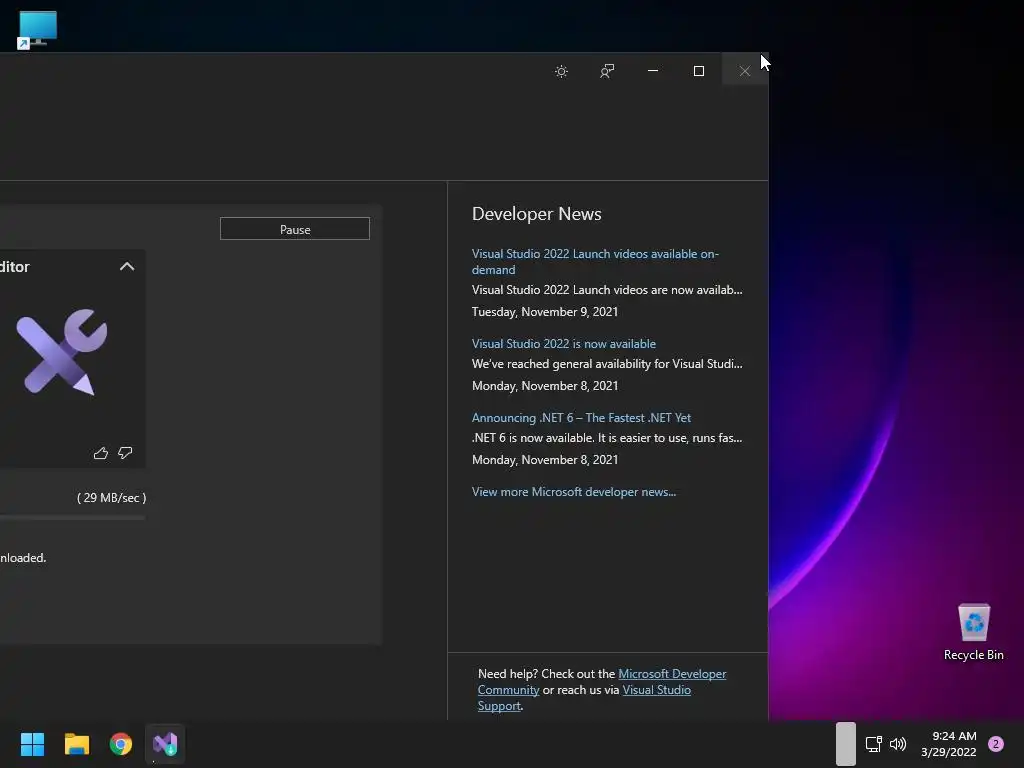Open the send feedback icon in title bar

(607, 71)
